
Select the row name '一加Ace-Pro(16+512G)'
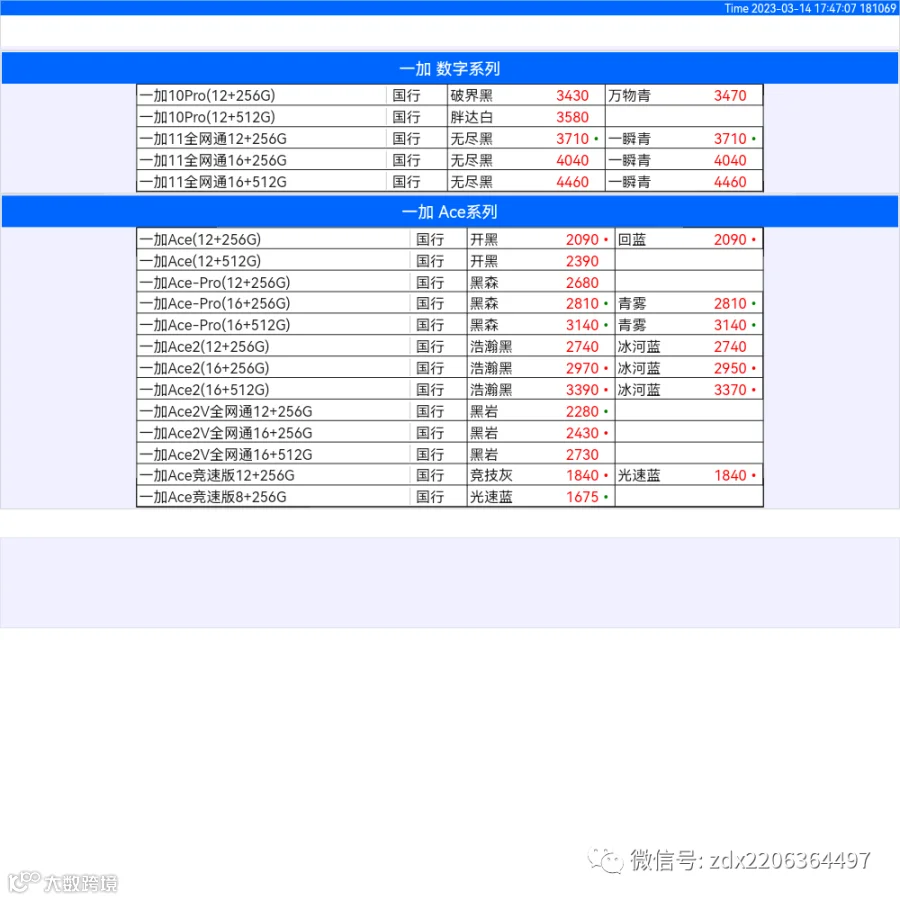coord(215,325)
